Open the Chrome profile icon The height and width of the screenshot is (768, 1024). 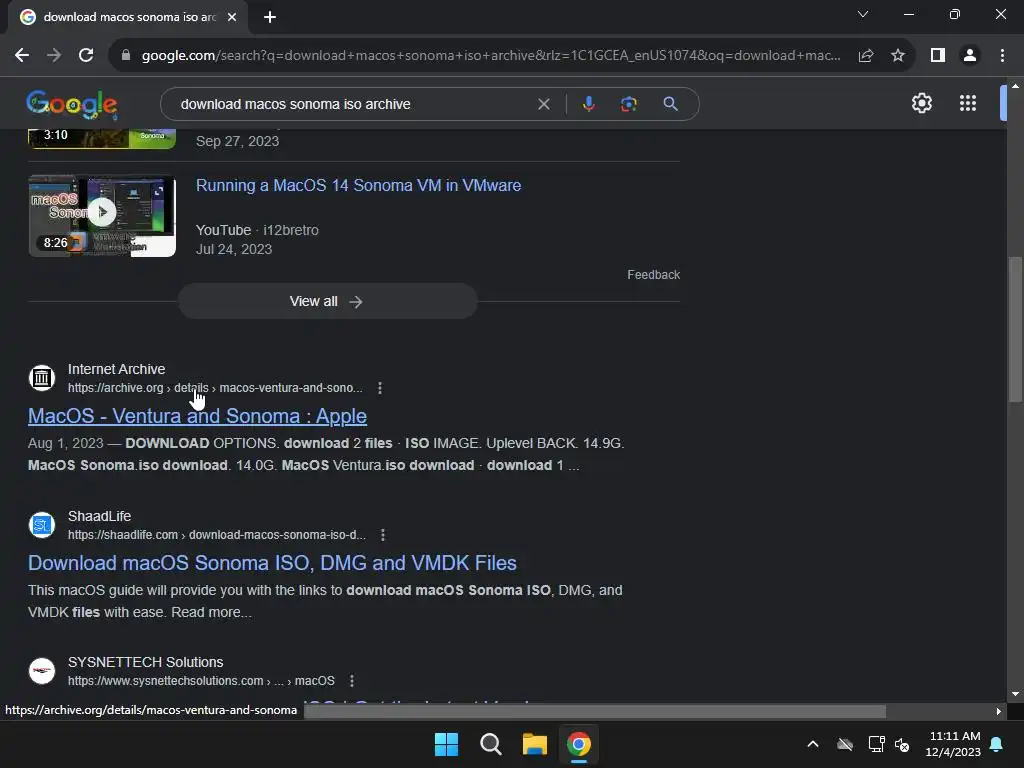tap(970, 56)
